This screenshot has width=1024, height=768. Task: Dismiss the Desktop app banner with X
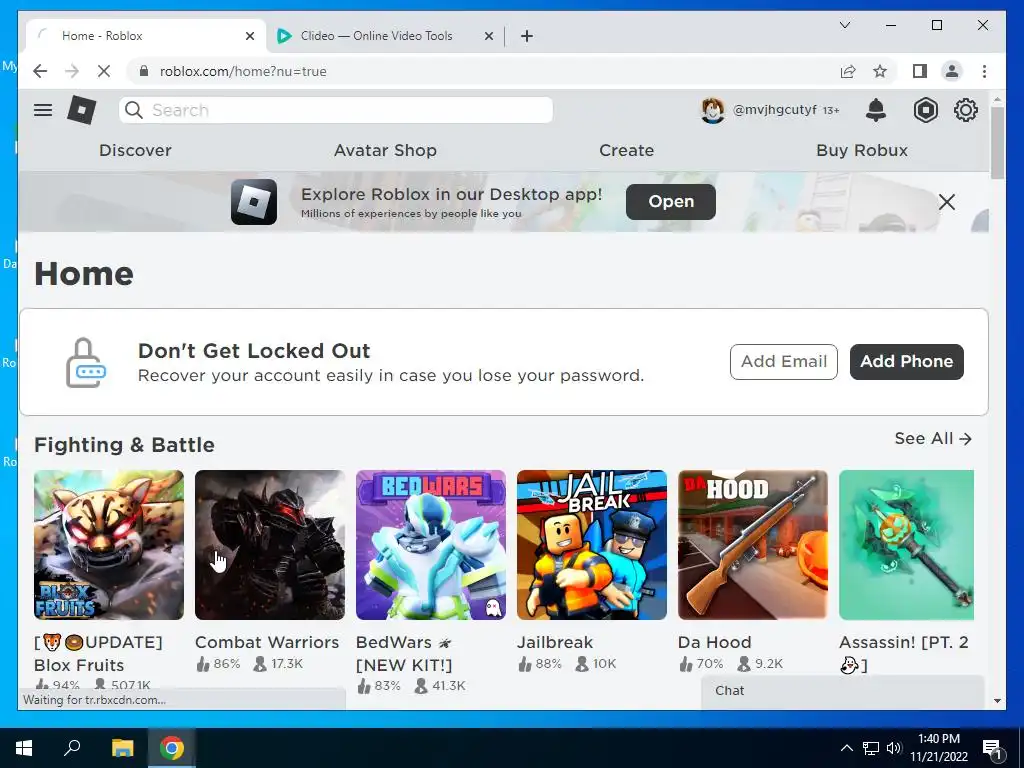(946, 202)
